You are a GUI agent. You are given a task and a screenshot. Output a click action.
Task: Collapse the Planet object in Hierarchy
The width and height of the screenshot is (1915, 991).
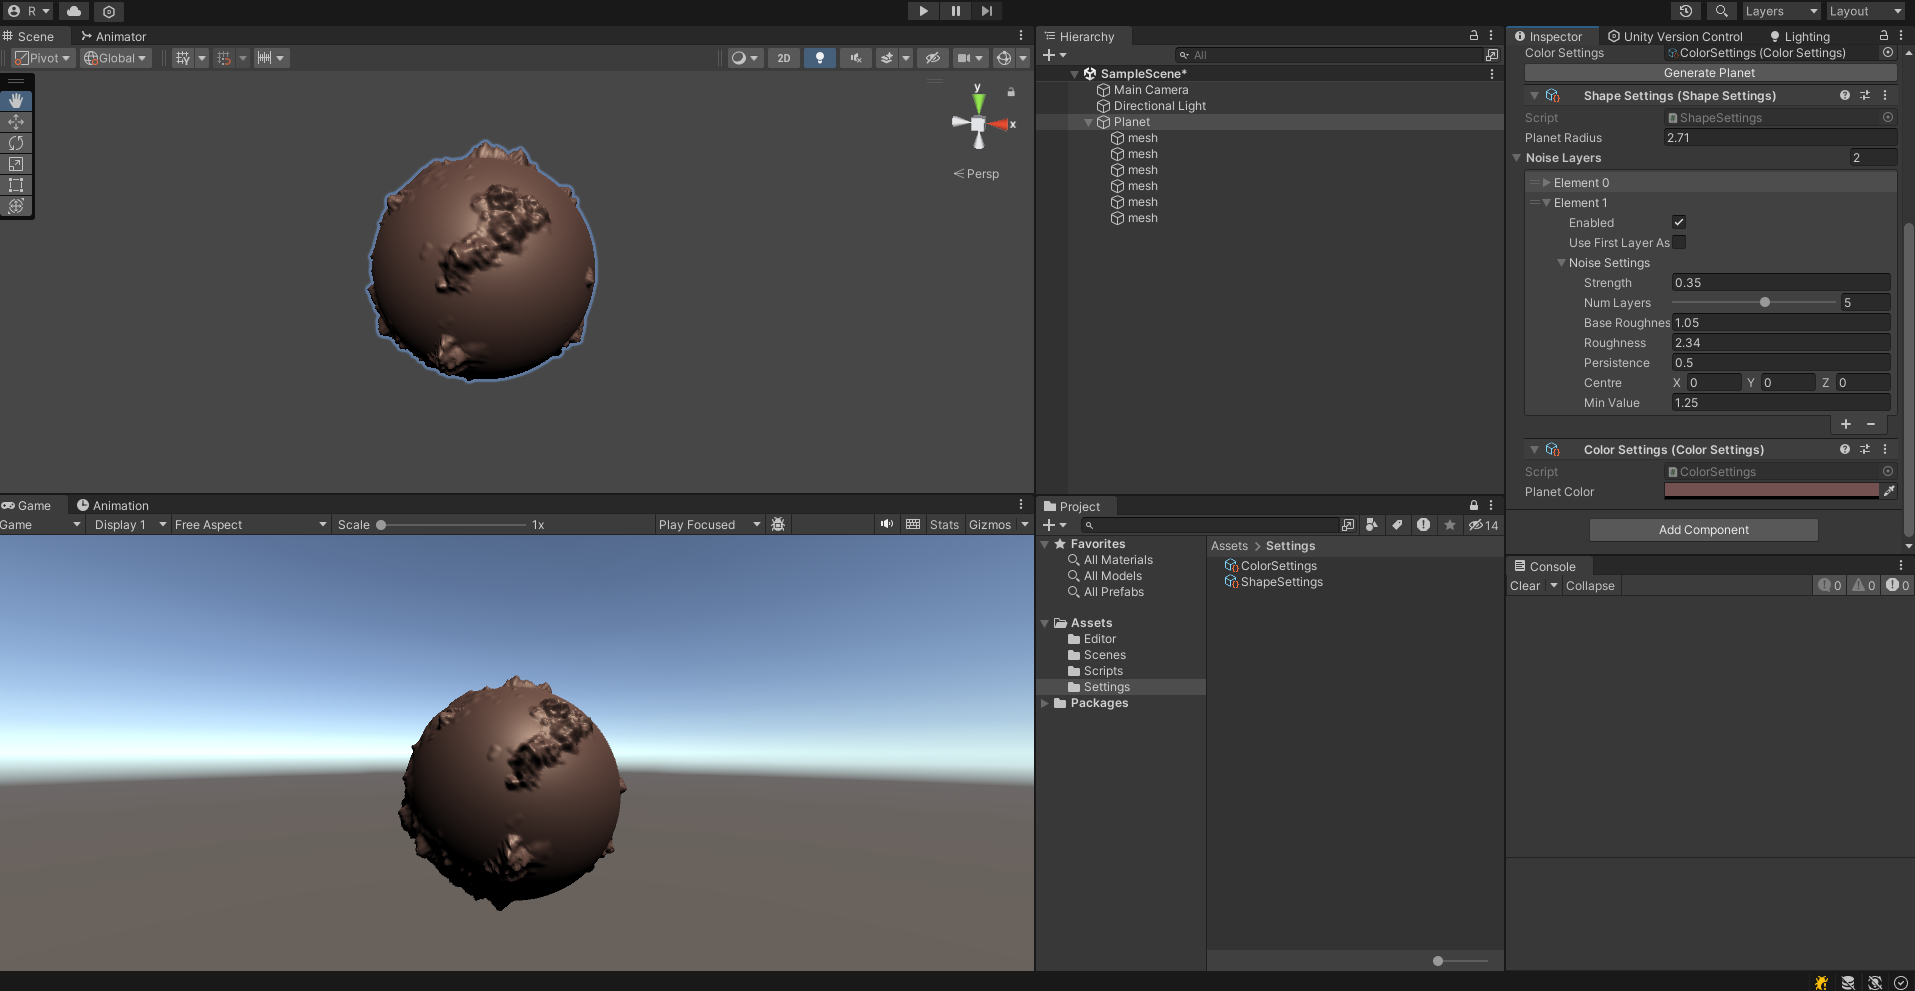pyautogui.click(x=1089, y=122)
